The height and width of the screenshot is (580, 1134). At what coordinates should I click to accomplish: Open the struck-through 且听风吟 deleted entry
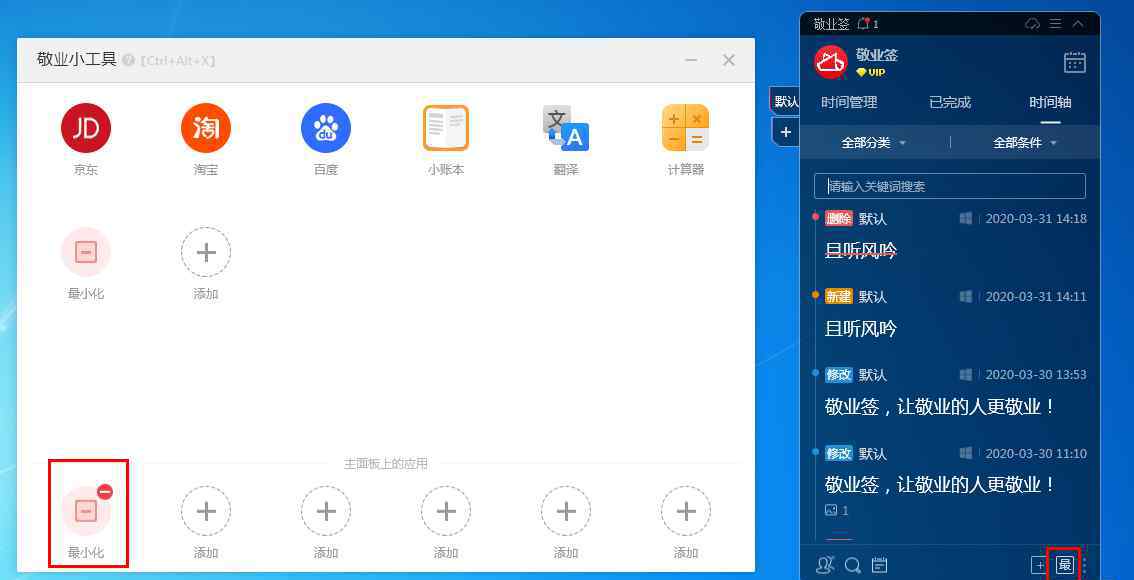861,251
